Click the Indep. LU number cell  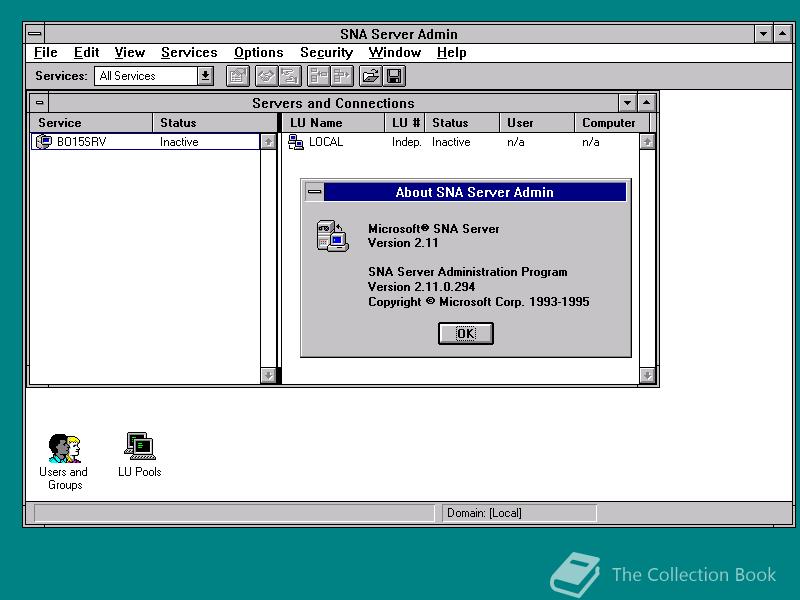[407, 142]
